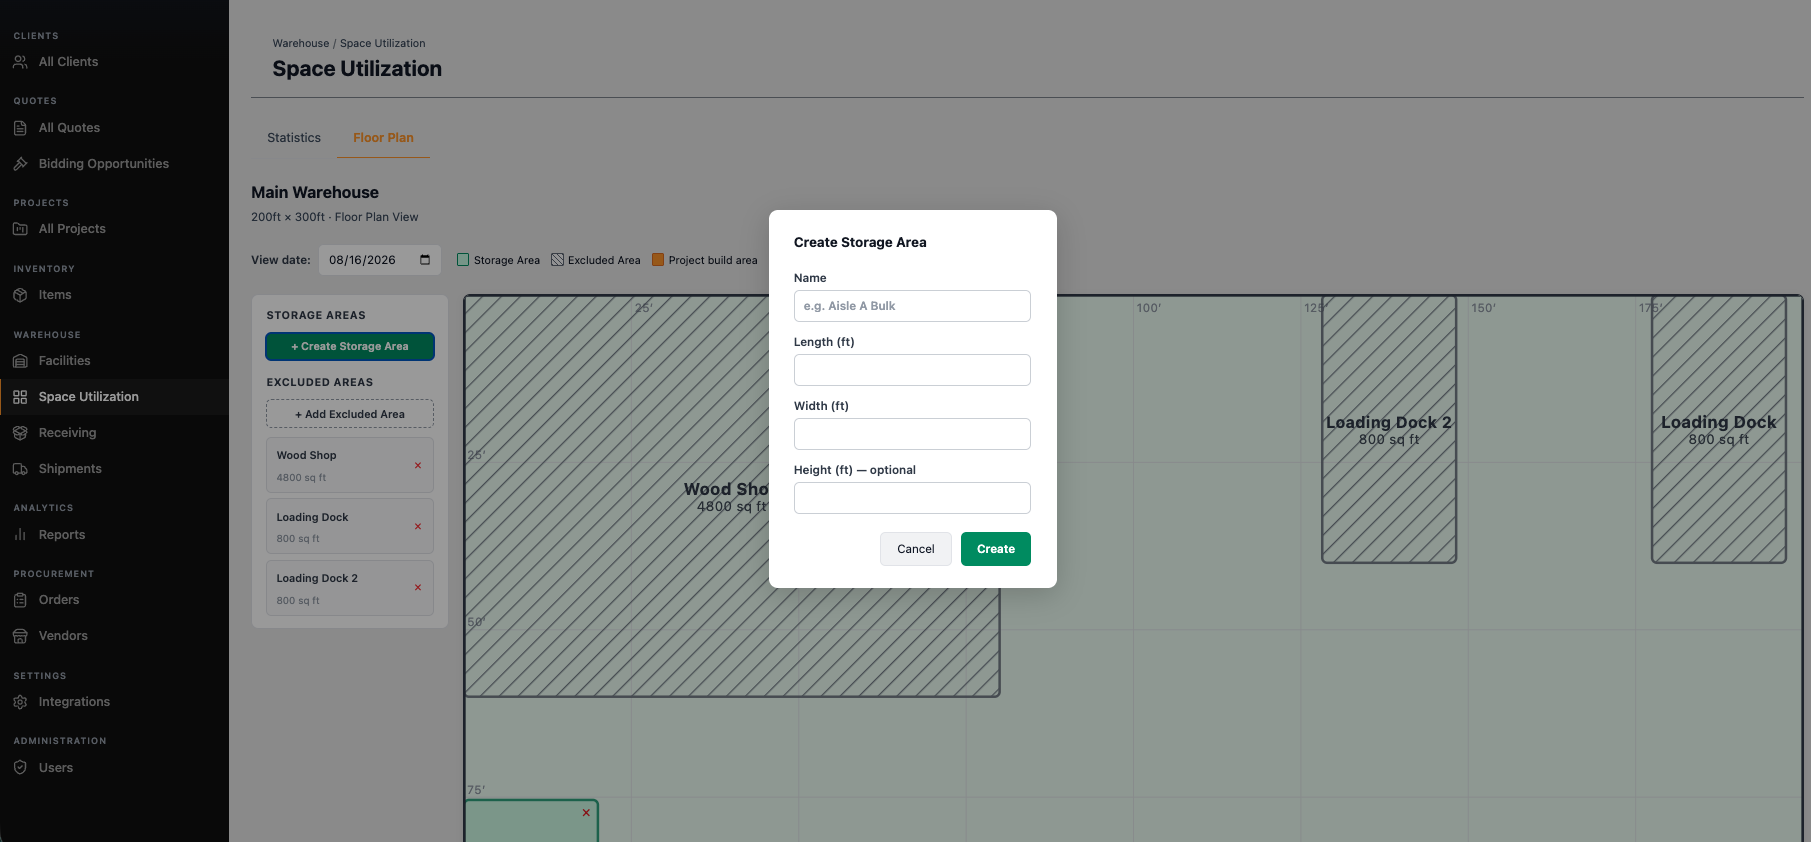Click the Project build area orange swatch
1811x842 pixels.
tap(658, 260)
